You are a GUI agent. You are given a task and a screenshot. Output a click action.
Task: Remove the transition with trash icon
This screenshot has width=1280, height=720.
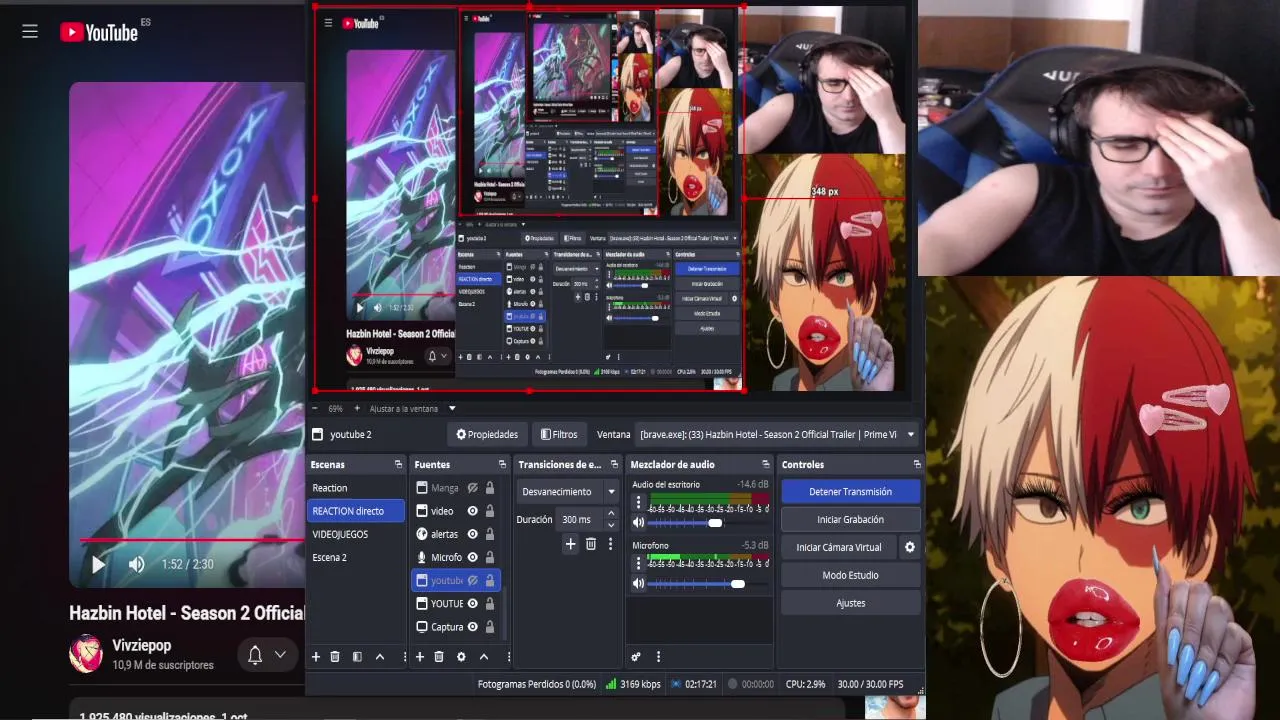[591, 544]
